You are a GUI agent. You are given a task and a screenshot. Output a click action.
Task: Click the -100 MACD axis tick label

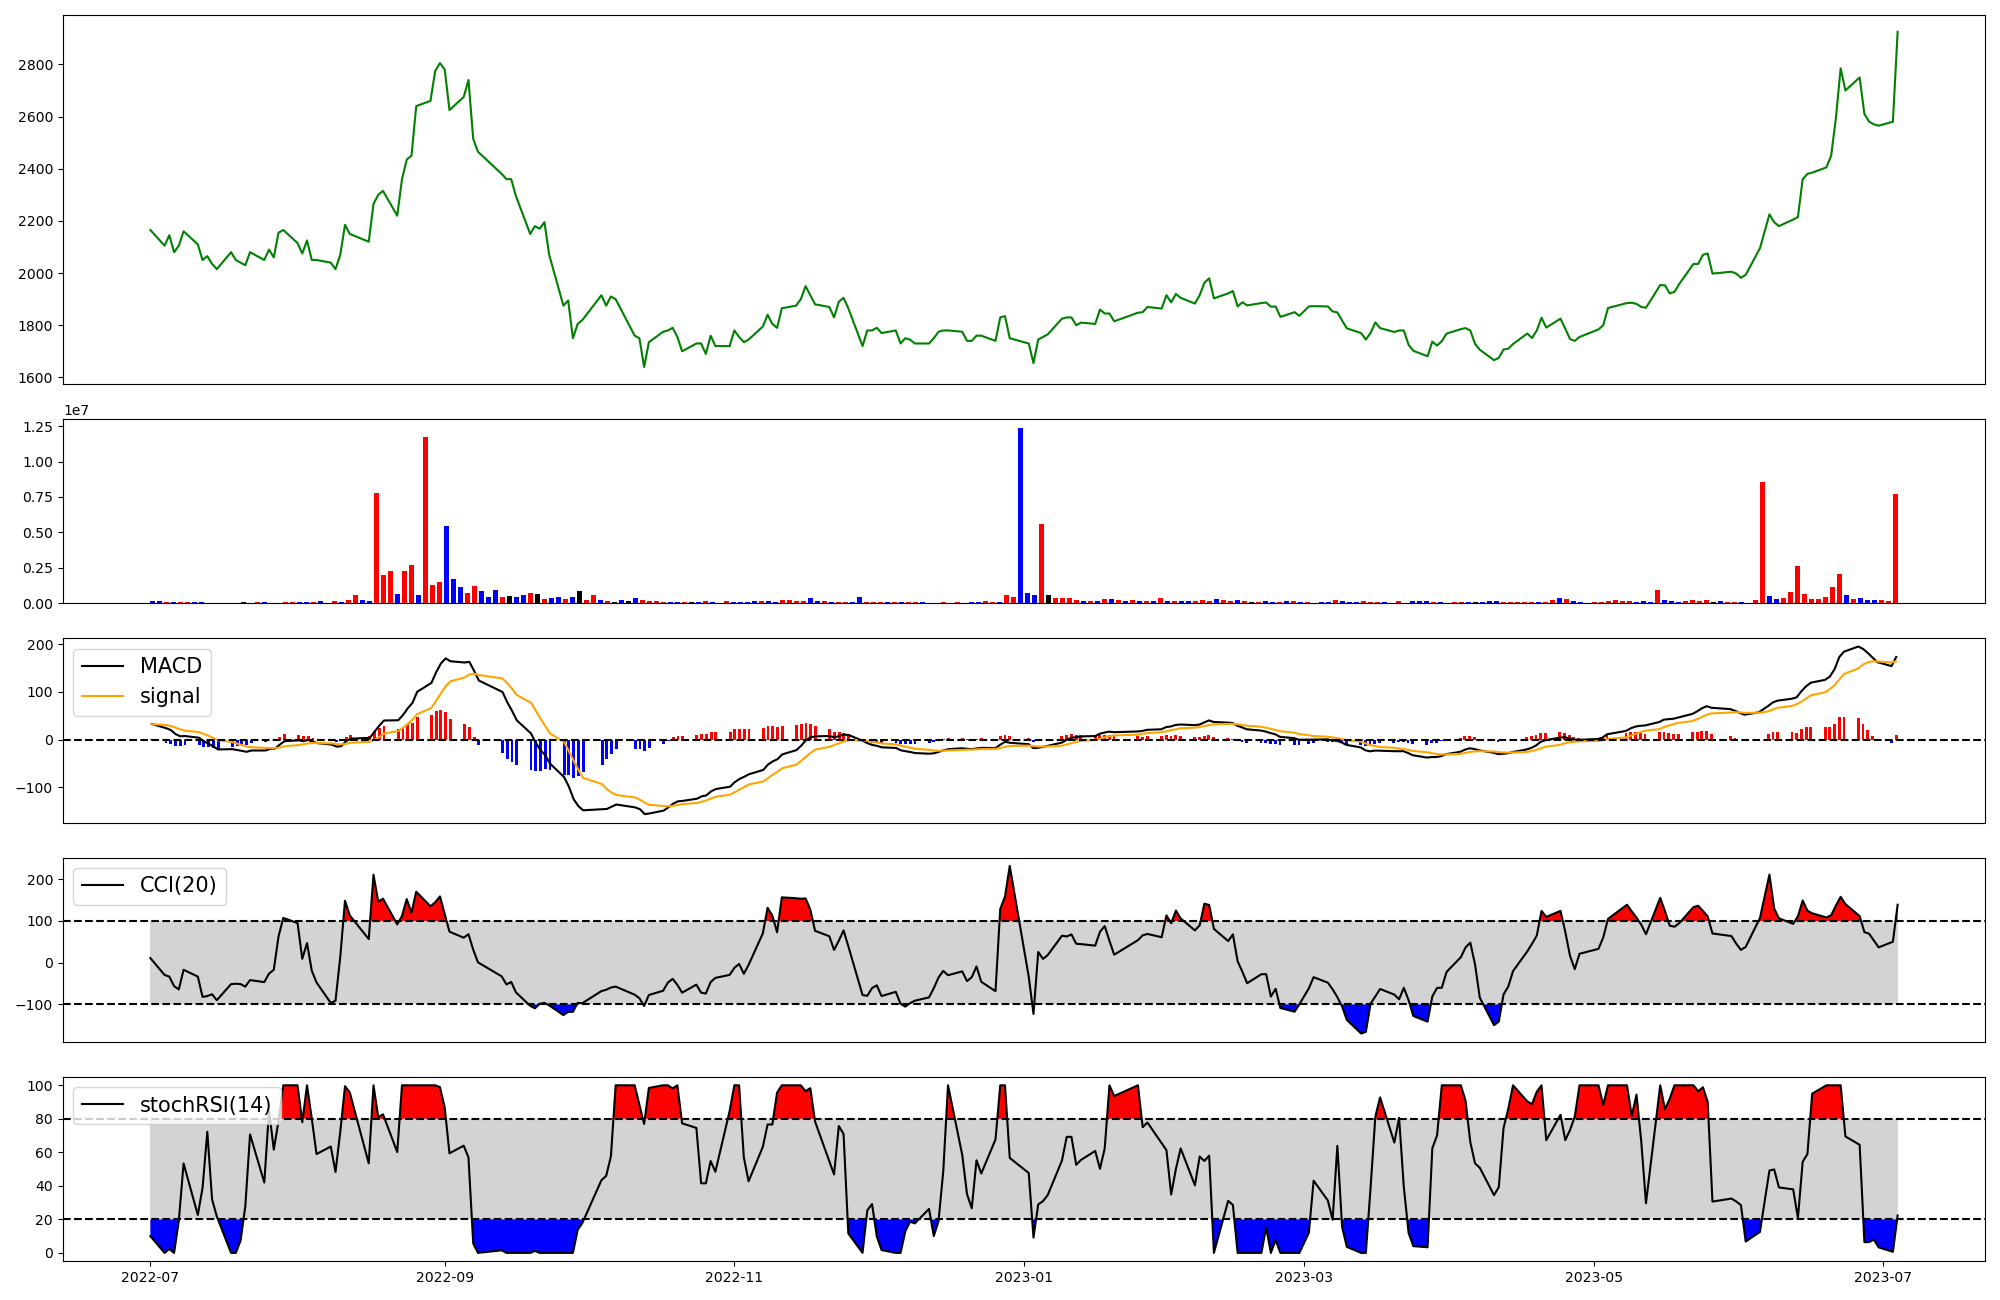(32, 788)
